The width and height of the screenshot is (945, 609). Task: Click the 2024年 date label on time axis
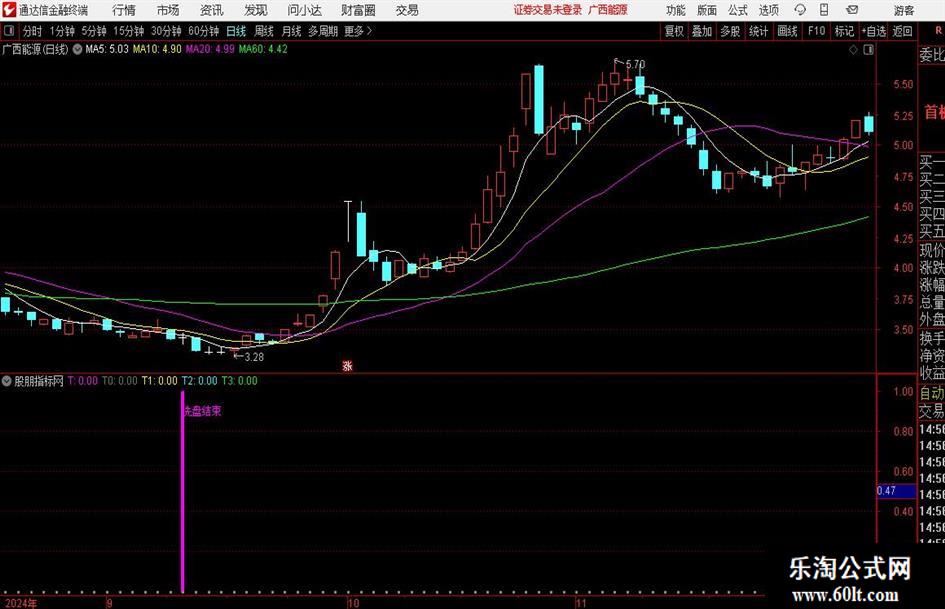click(x=19, y=603)
